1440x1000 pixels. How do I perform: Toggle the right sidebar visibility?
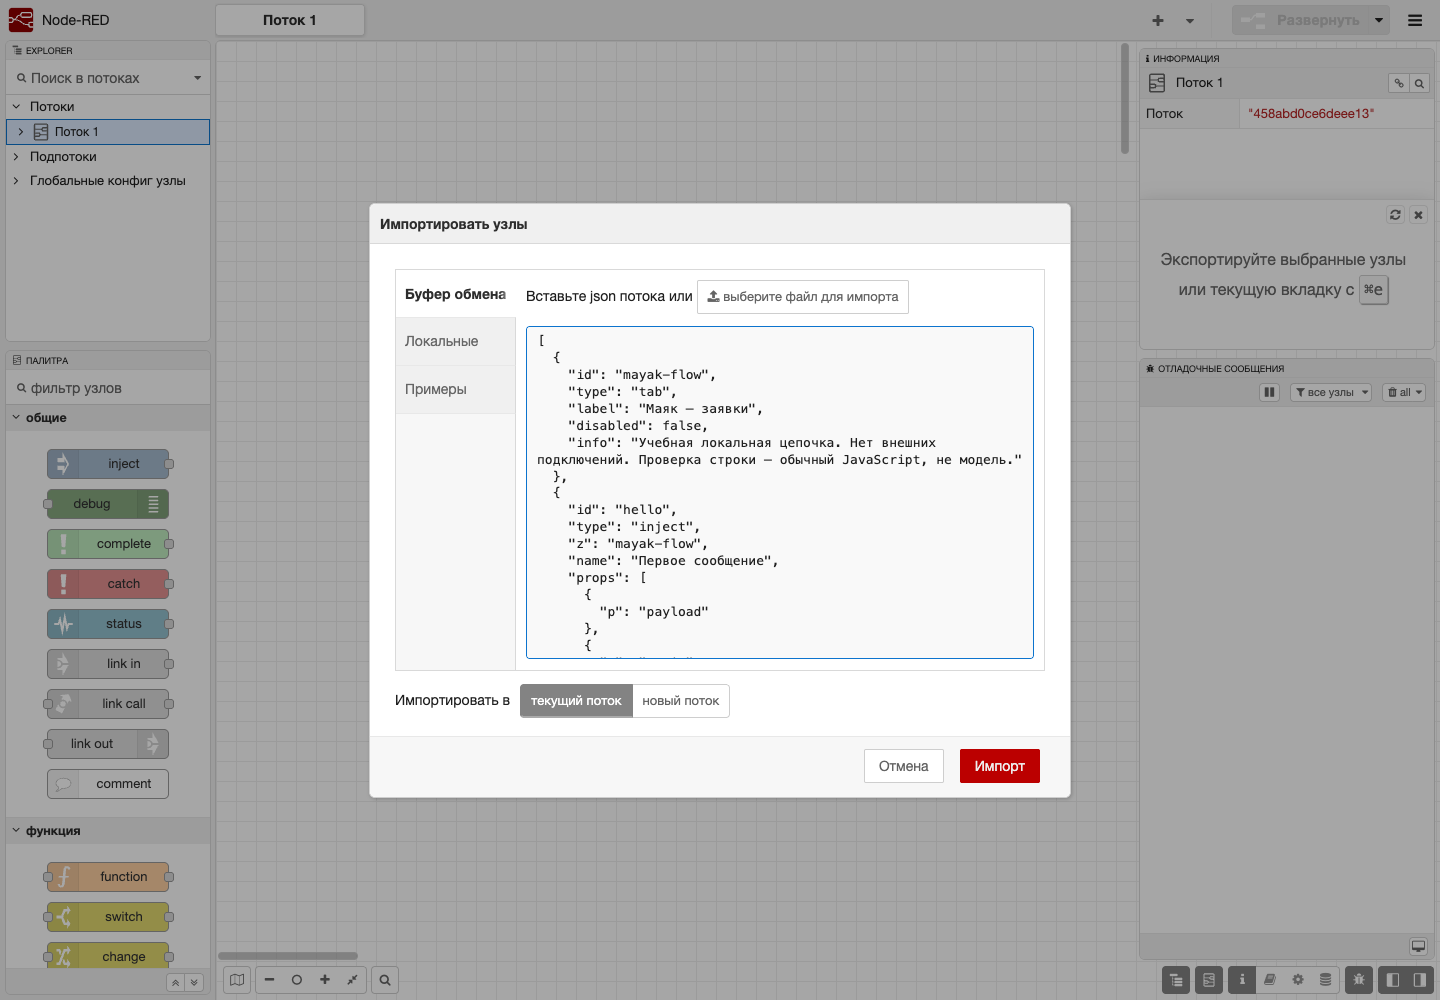[x=1419, y=980]
